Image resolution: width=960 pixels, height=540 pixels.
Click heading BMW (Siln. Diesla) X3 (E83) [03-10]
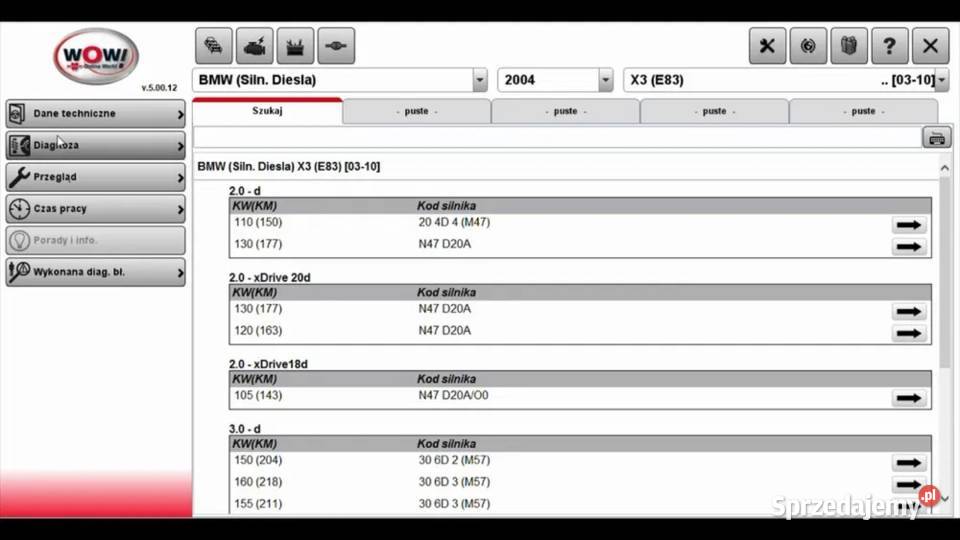pyautogui.click(x=288, y=167)
